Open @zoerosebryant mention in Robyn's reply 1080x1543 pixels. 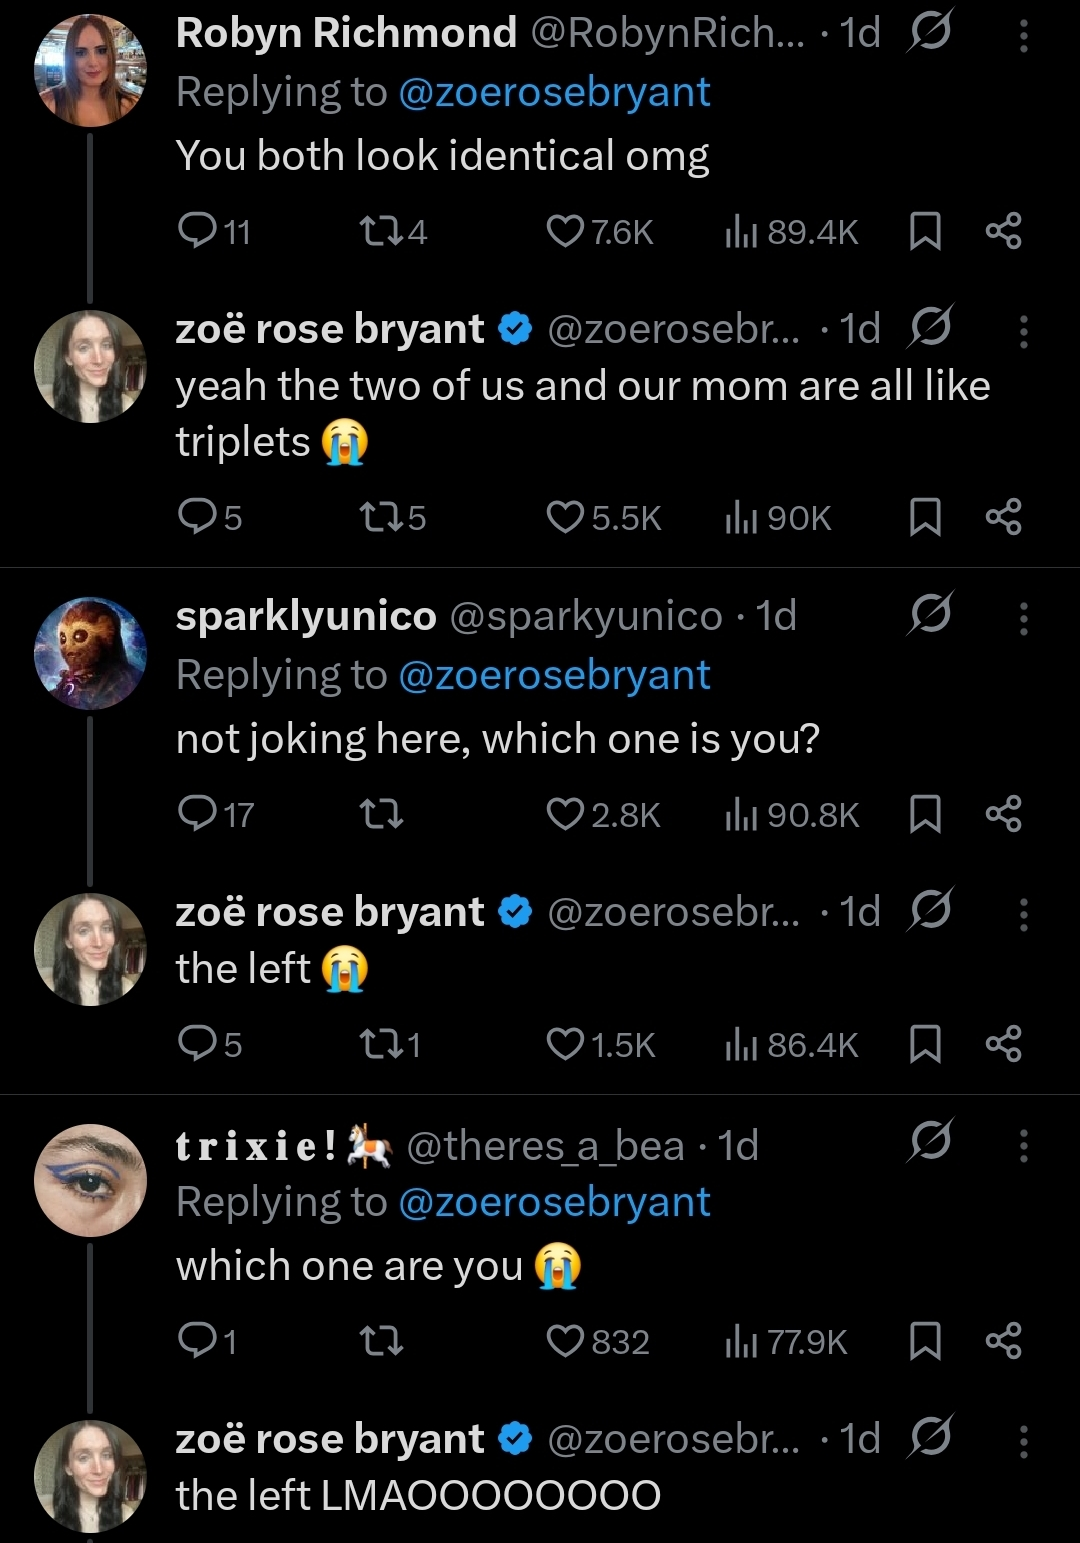(554, 93)
